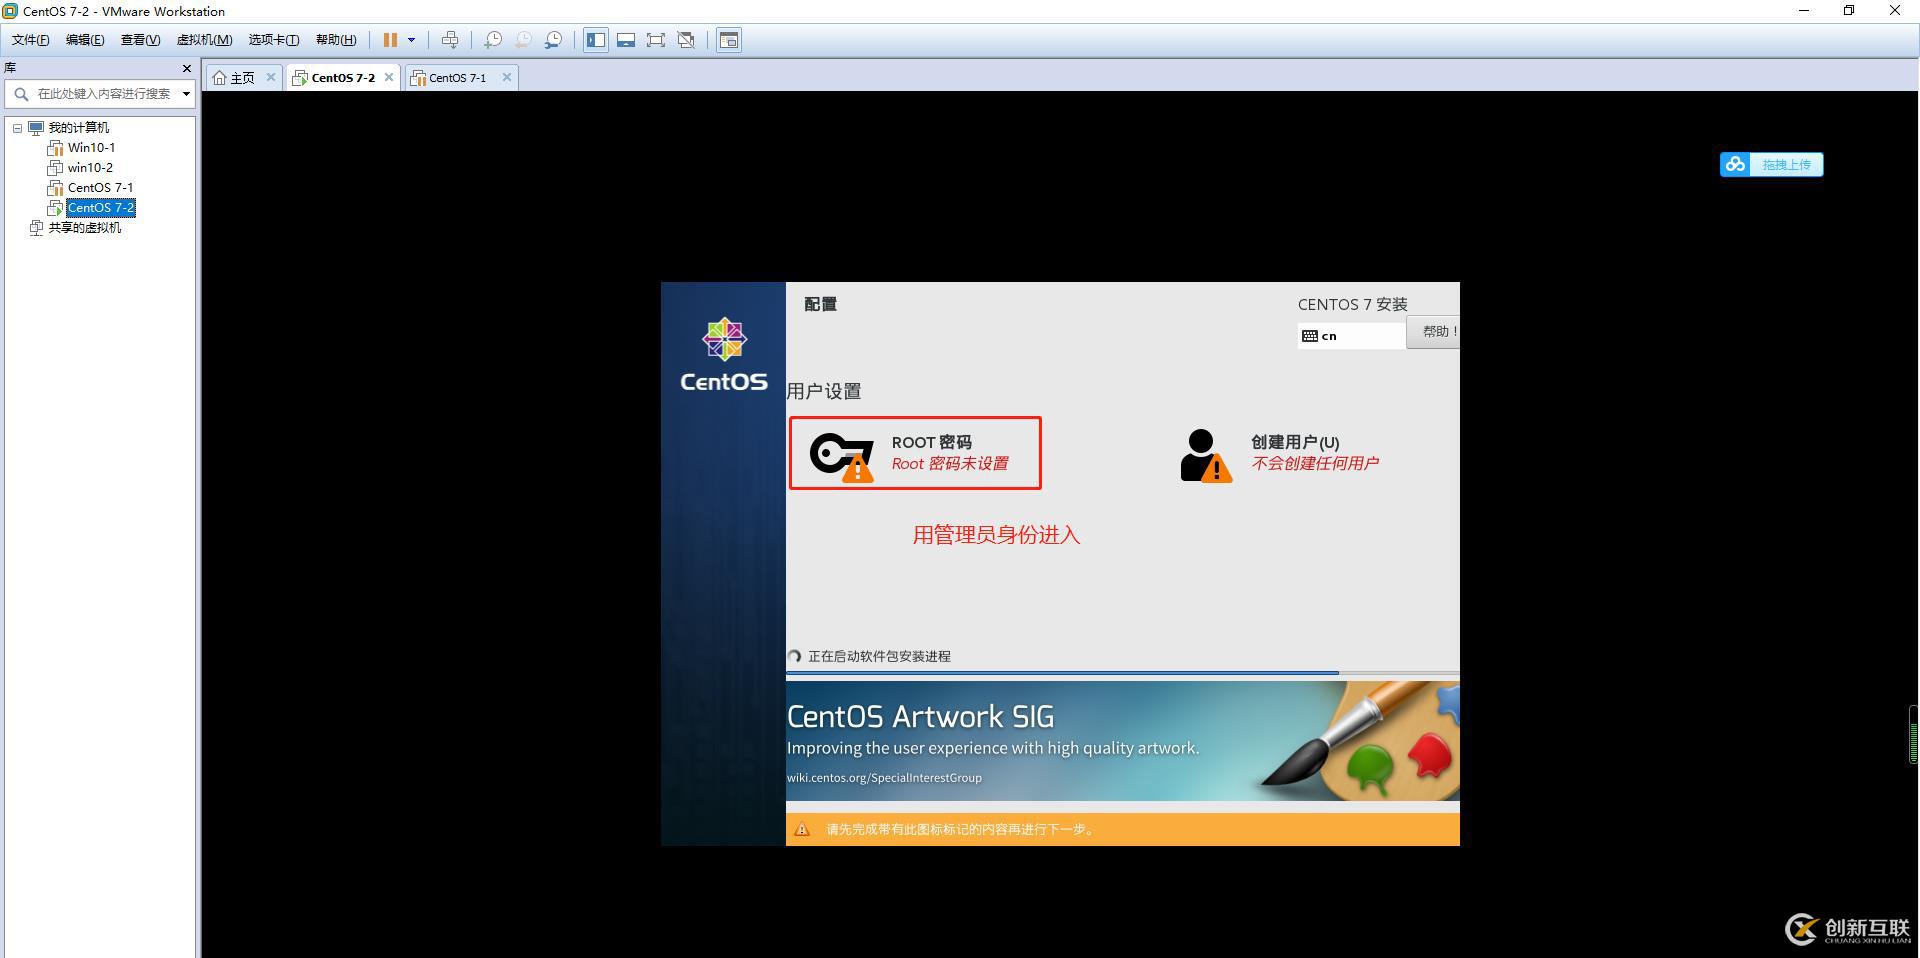
Task: Restore down the VMware Workstation window
Action: (x=1849, y=11)
